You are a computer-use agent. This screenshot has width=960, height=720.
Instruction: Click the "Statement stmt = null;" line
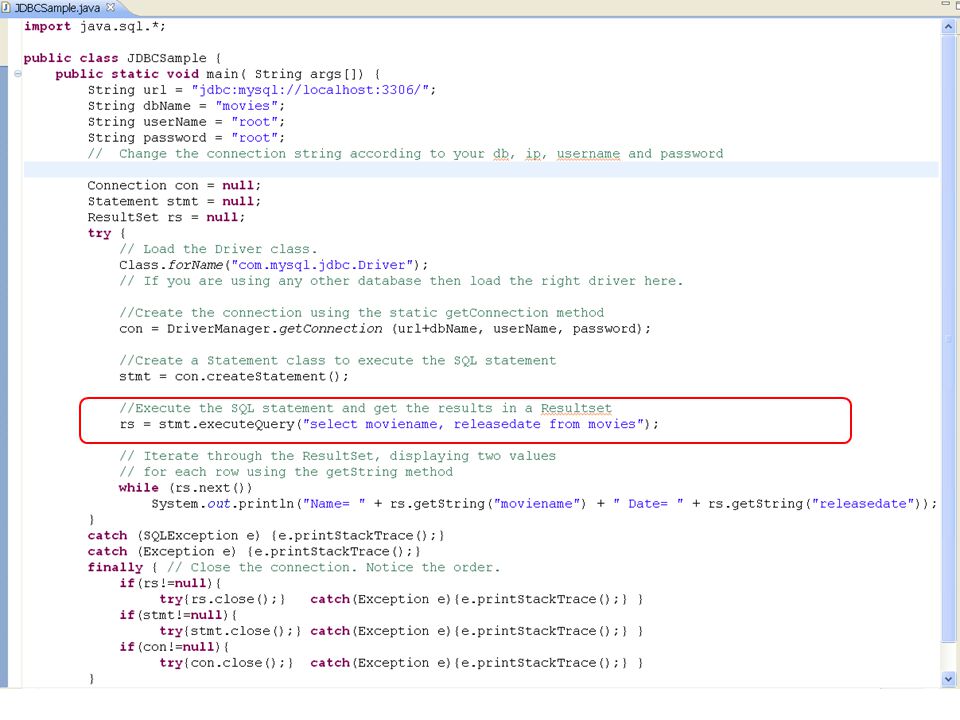[174, 201]
